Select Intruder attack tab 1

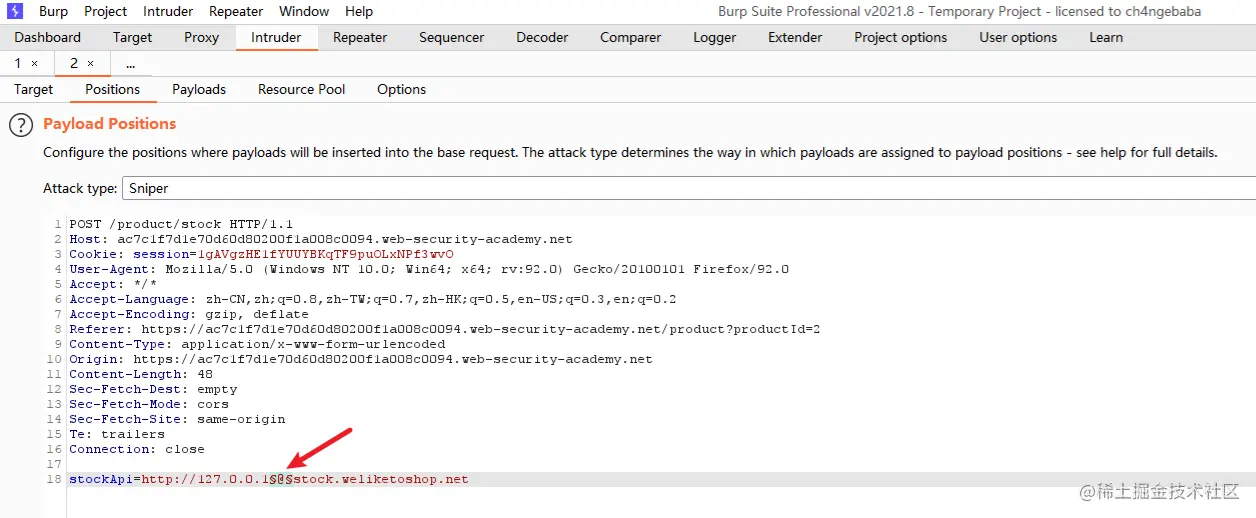[x=17, y=63]
